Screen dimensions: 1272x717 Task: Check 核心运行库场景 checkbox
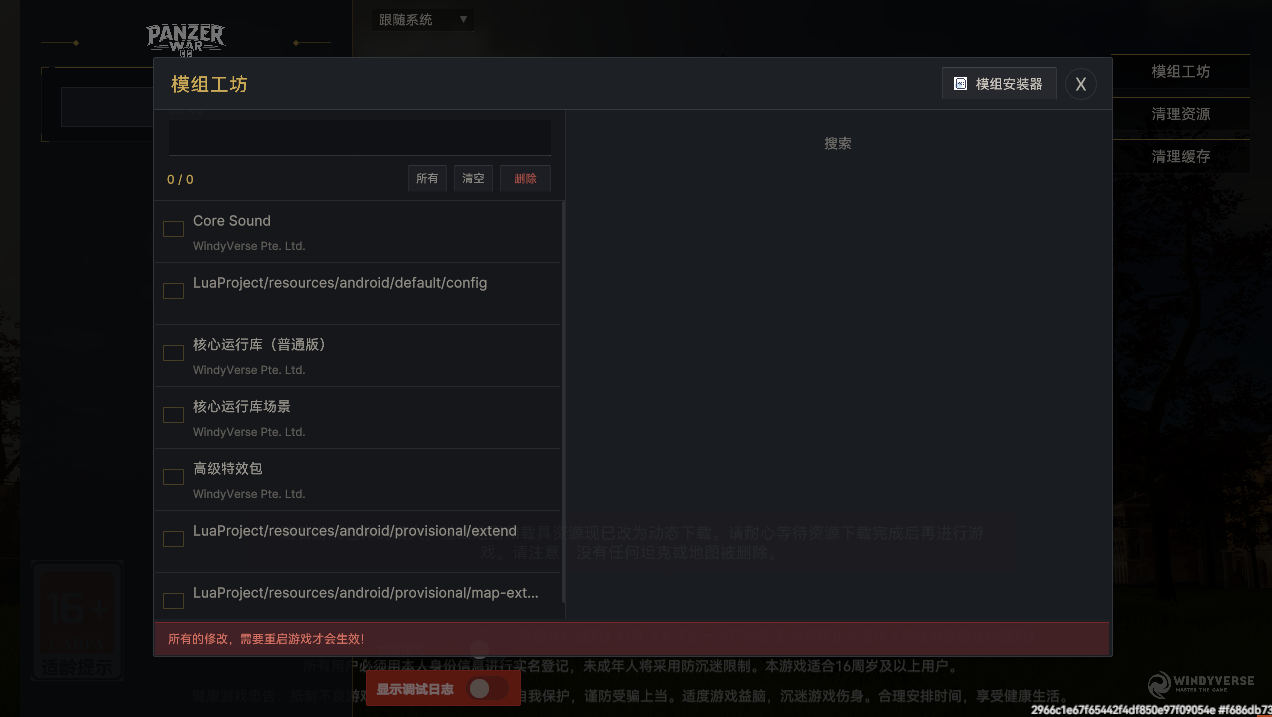173,415
